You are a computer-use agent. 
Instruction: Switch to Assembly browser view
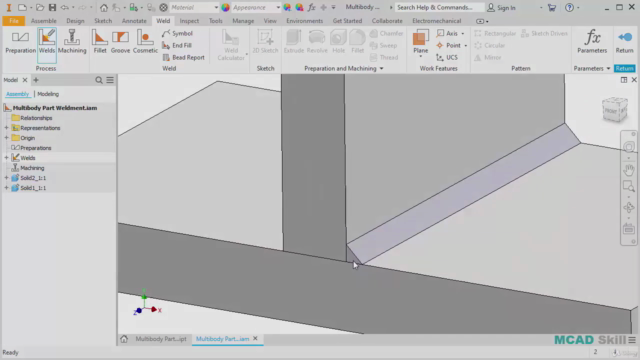18,94
